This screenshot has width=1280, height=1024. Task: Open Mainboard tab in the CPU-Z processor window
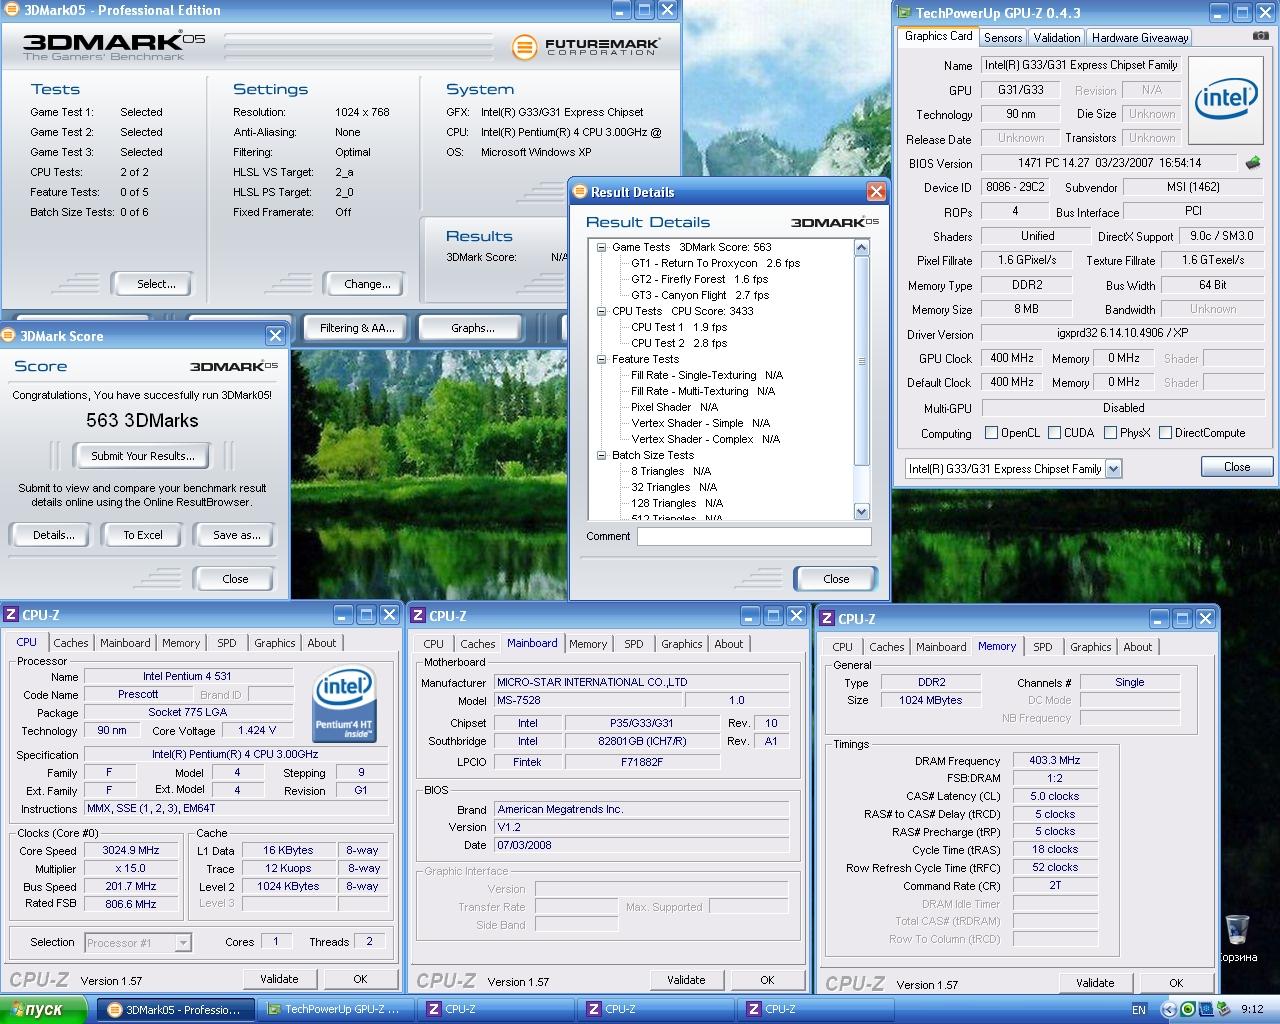tap(125, 643)
